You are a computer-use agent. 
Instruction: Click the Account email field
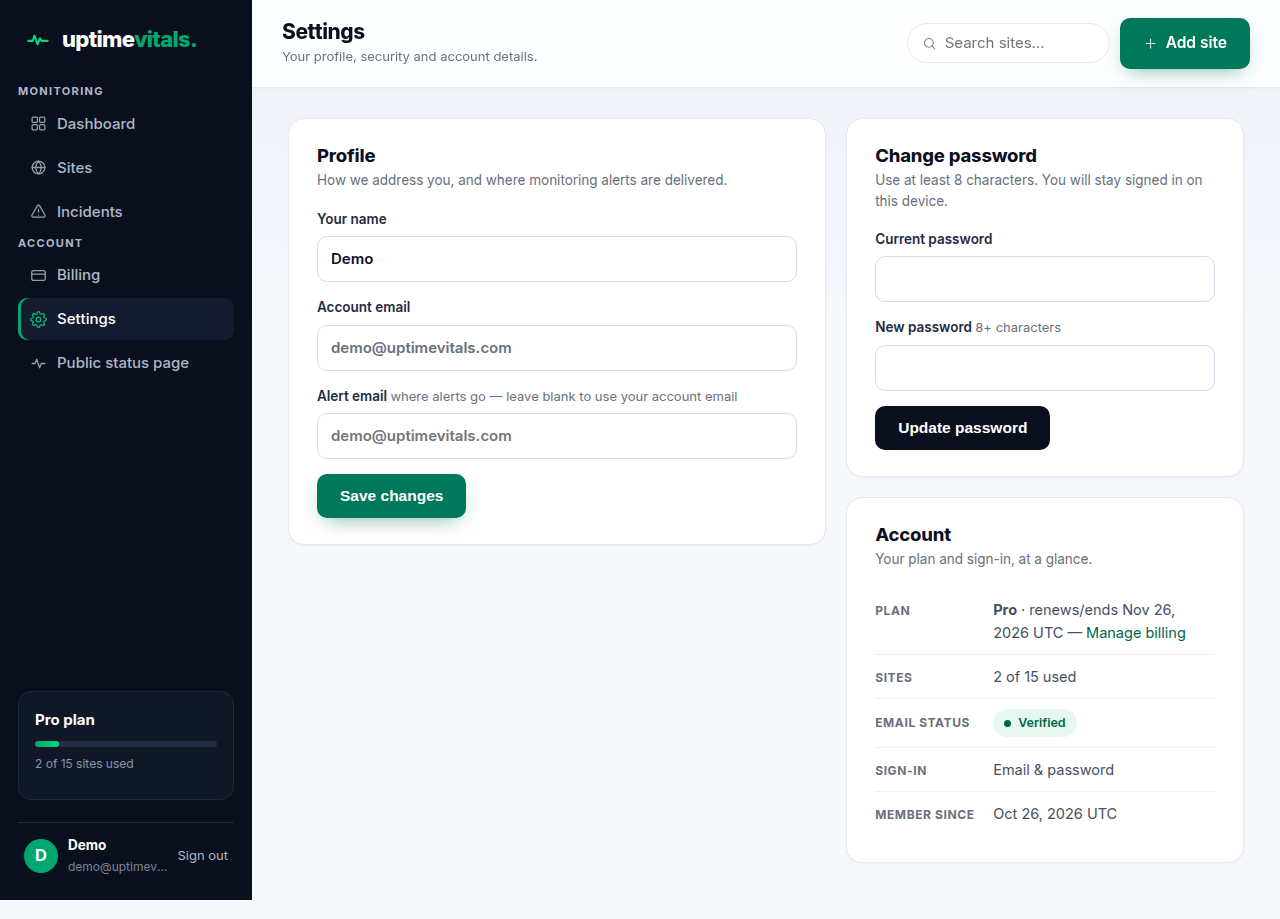pyautogui.click(x=557, y=348)
